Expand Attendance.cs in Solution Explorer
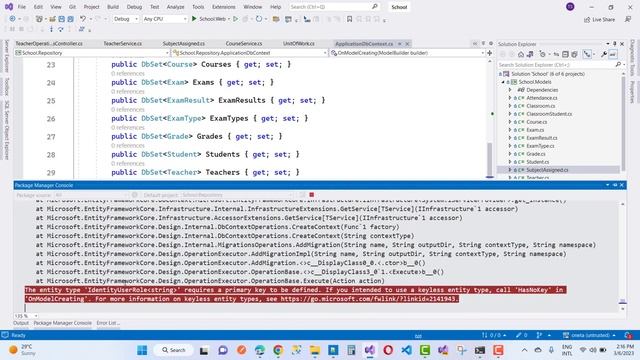Image resolution: width=640 pixels, height=360 pixels. (510, 98)
